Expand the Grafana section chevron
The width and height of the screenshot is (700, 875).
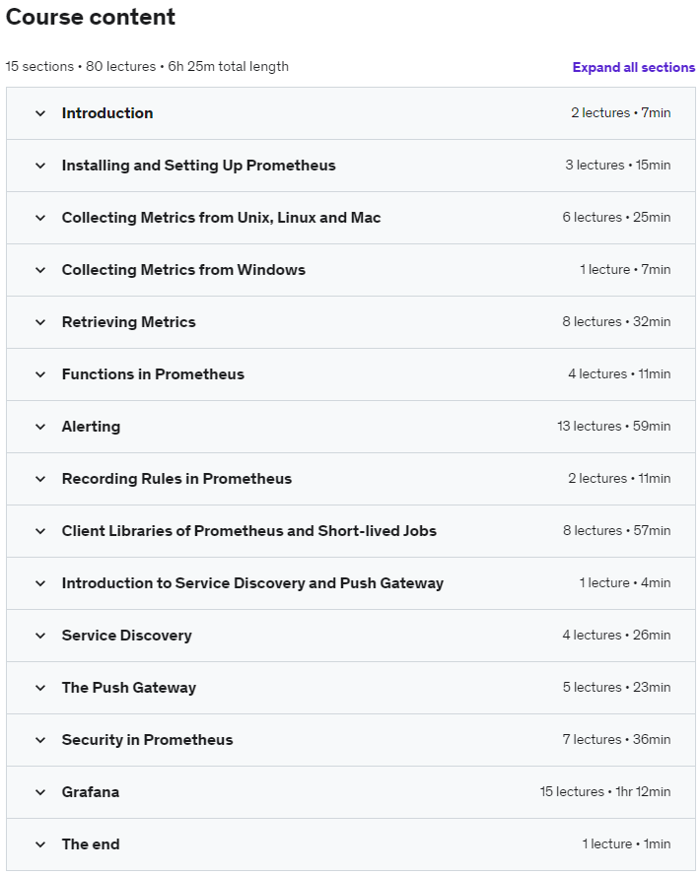tap(40, 792)
